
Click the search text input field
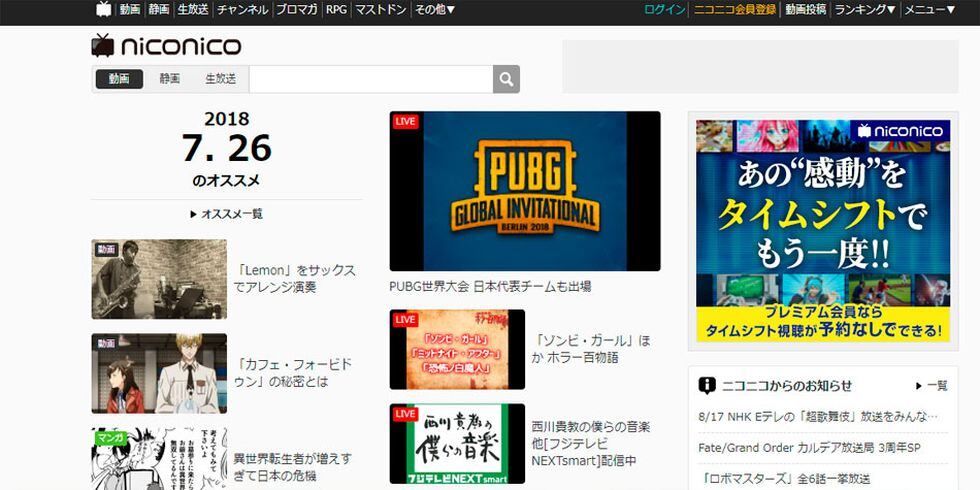pos(370,79)
